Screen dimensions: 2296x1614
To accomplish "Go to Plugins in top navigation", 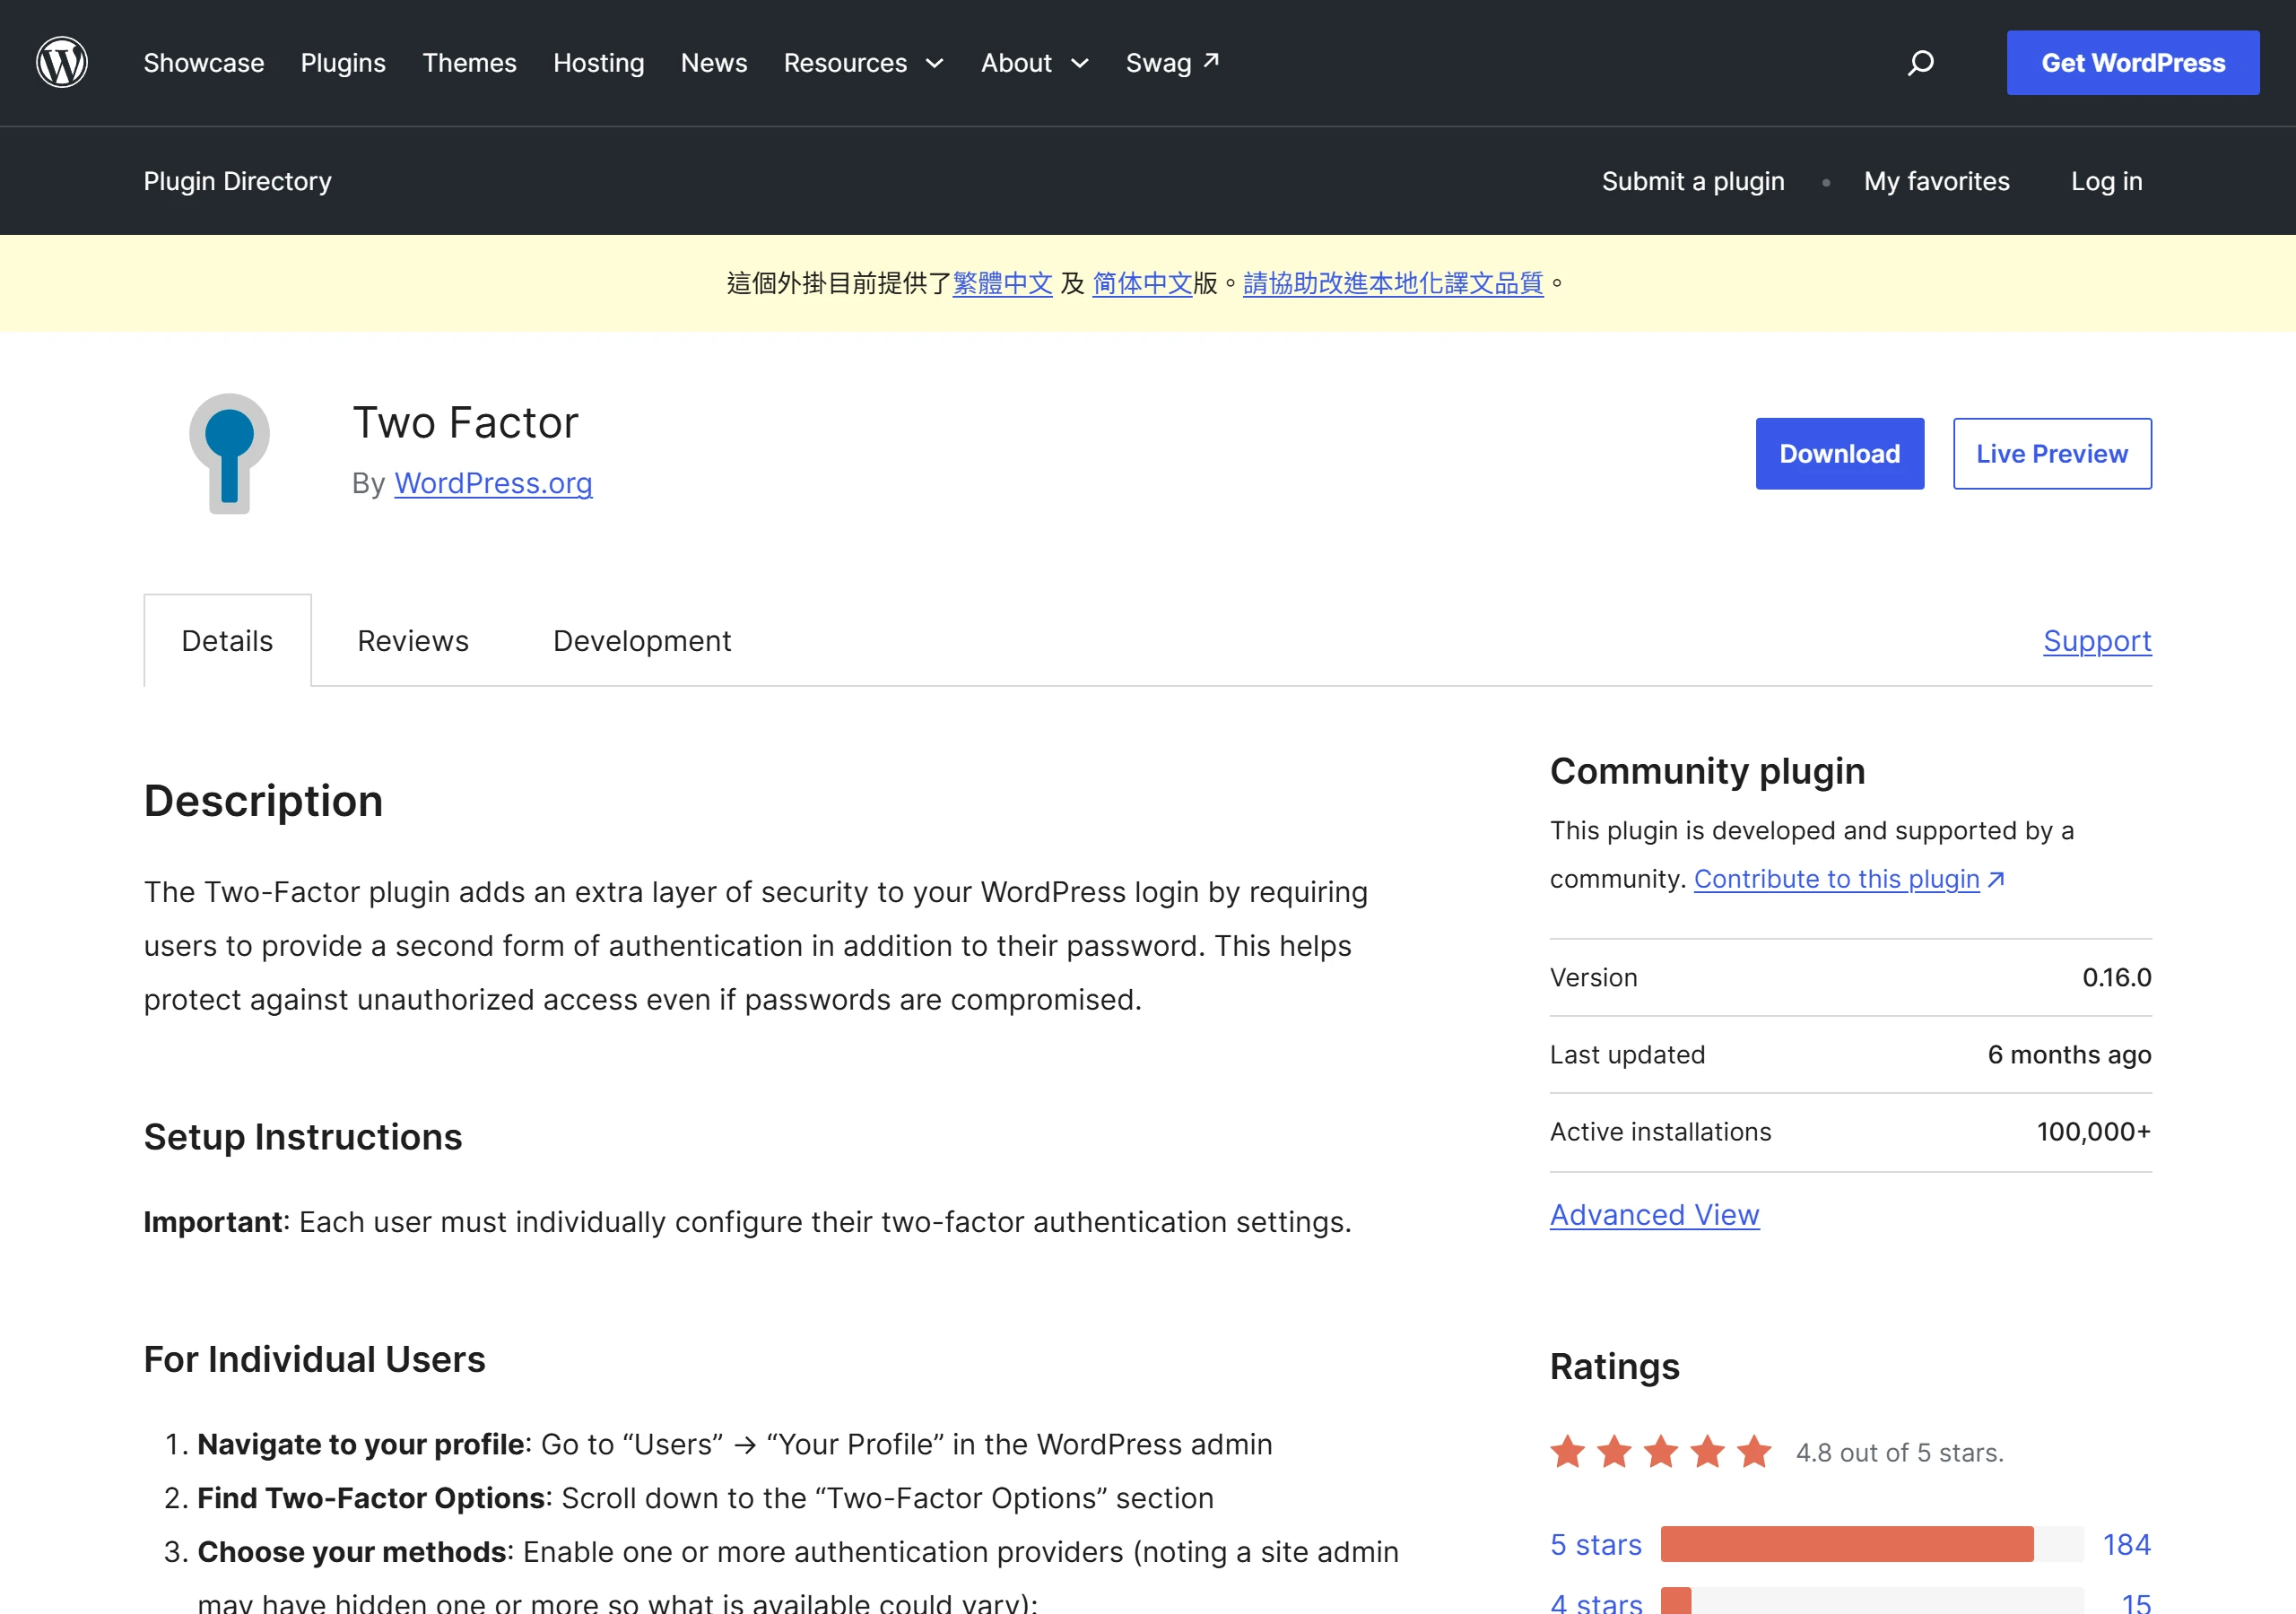I will click(x=343, y=63).
